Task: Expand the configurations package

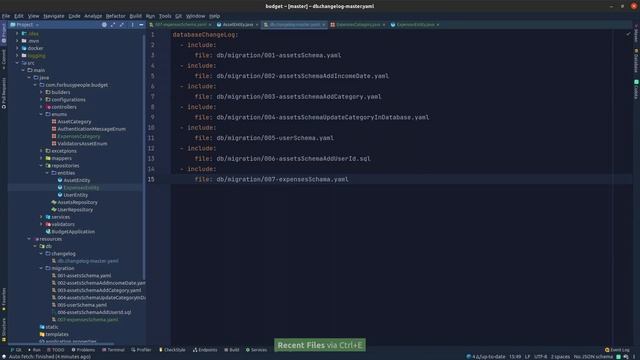Action: (41, 100)
